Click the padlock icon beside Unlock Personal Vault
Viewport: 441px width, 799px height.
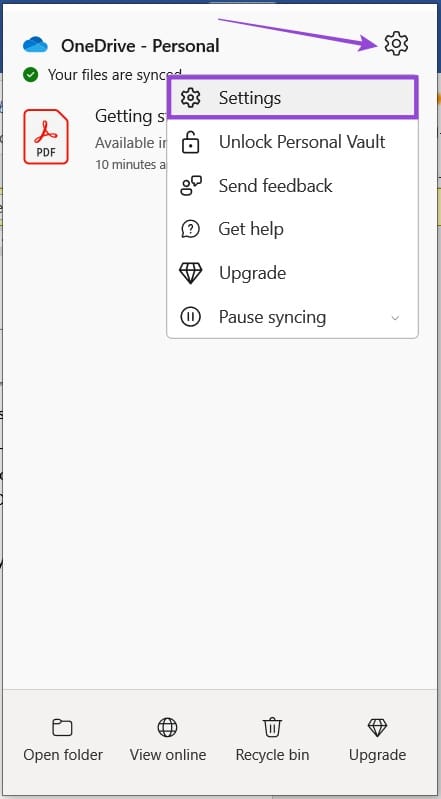point(191,142)
